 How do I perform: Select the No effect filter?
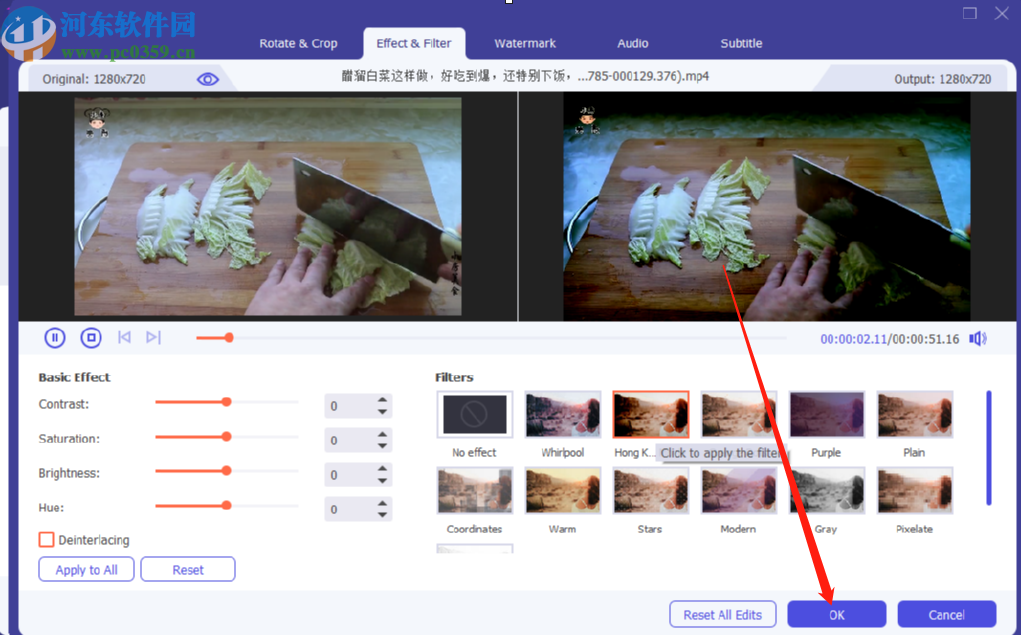[474, 414]
